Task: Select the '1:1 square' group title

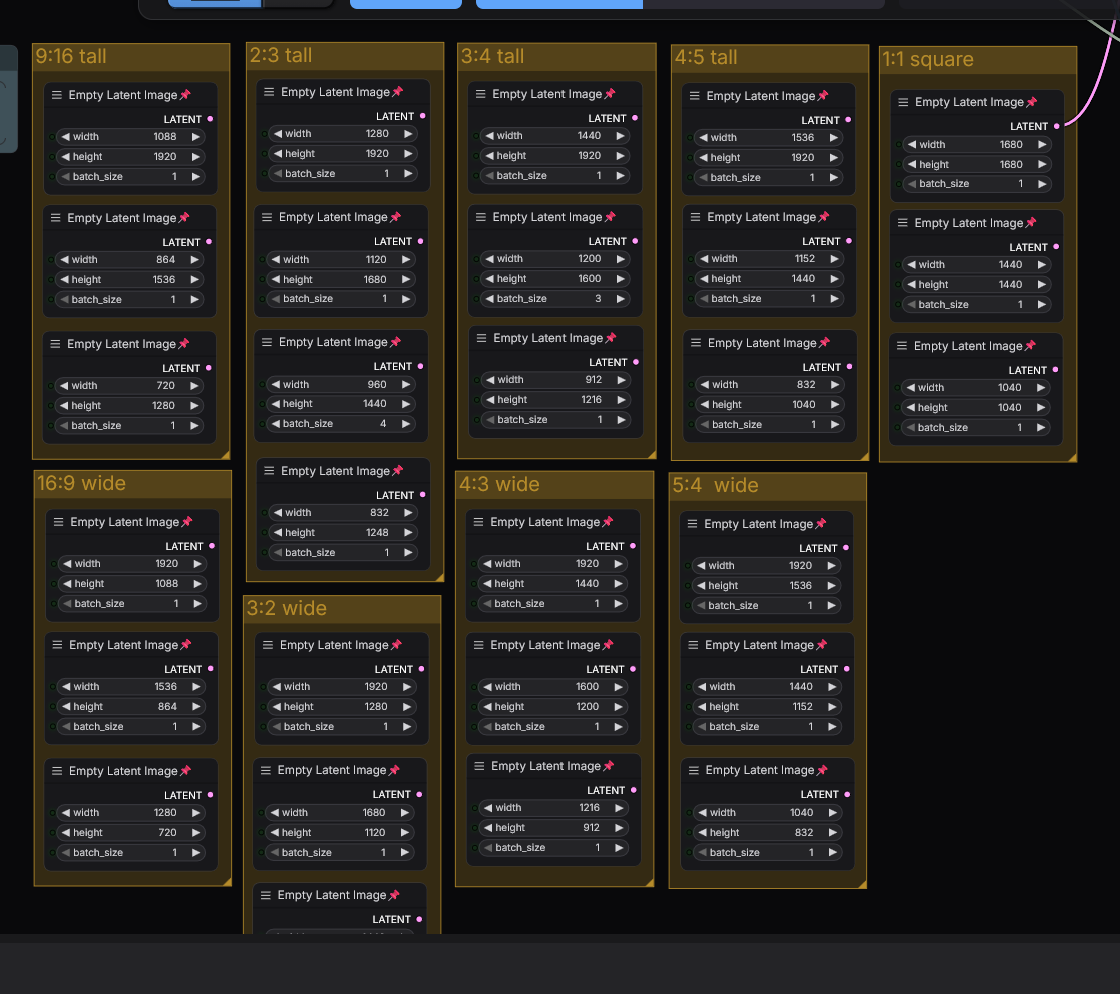Action: pyautogui.click(x=928, y=59)
